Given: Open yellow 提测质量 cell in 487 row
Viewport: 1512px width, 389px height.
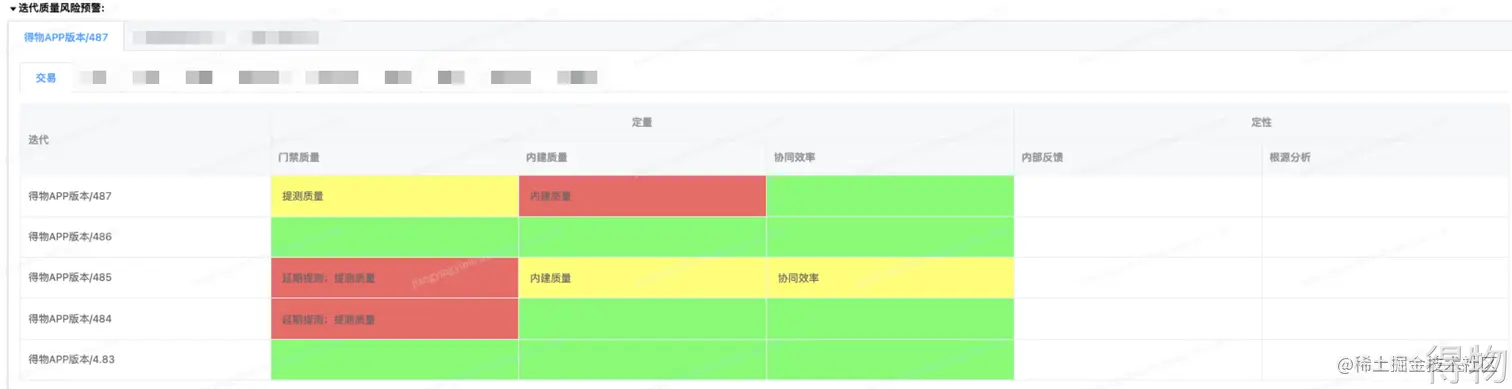Looking at the screenshot, I should pyautogui.click(x=394, y=196).
